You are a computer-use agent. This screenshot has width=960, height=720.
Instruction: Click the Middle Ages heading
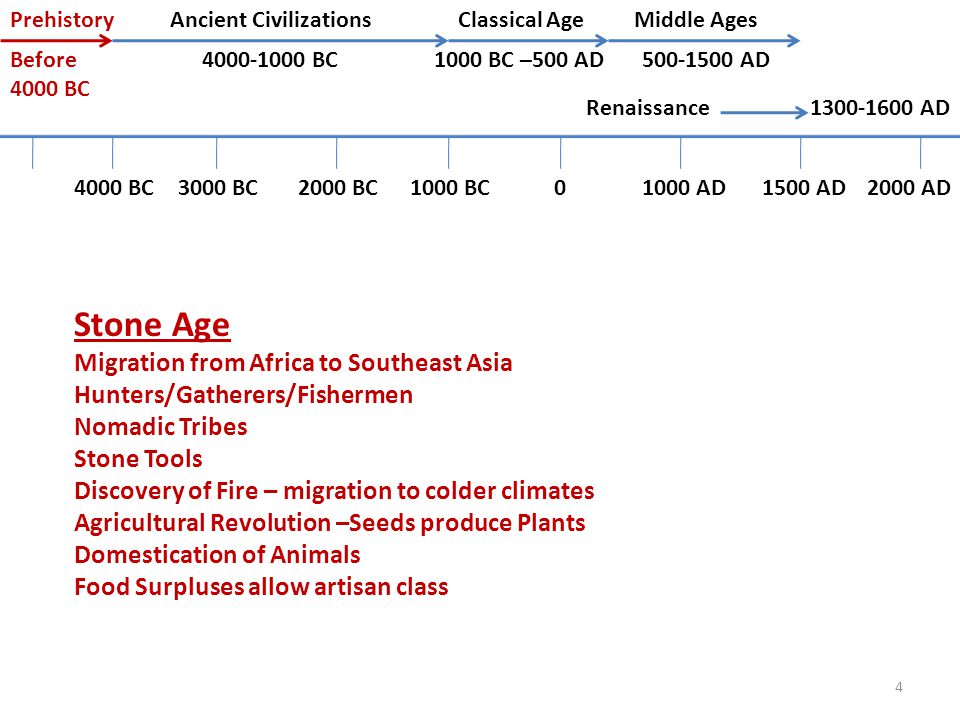click(696, 20)
